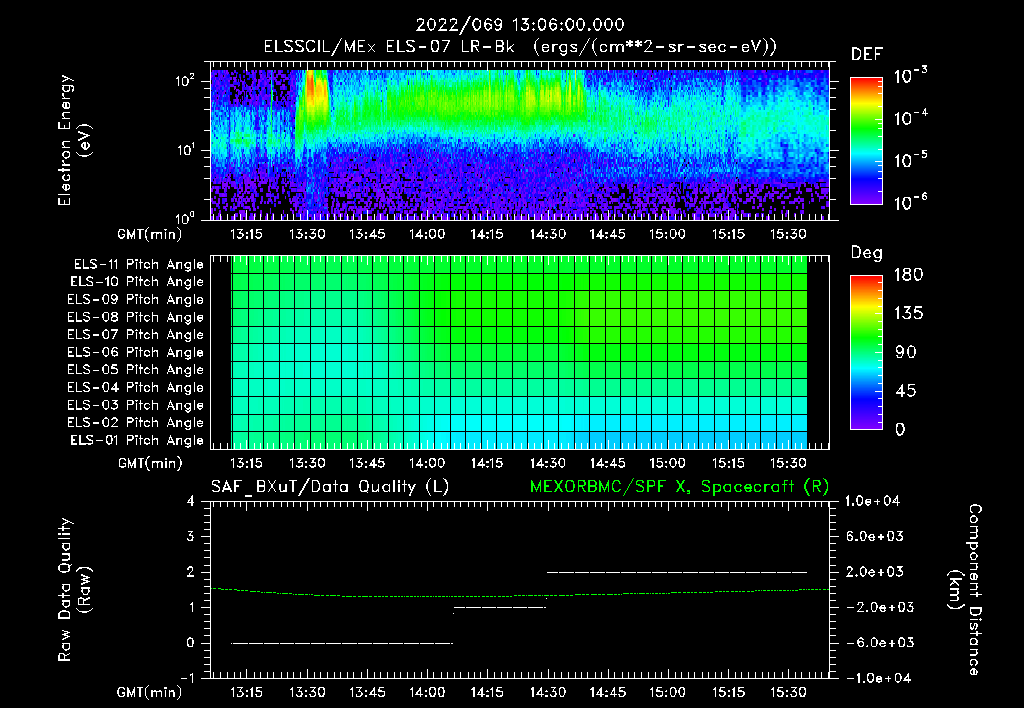1024x708 pixels.
Task: Click the DEF color bar in the spectrogram legend
Action: point(867,141)
